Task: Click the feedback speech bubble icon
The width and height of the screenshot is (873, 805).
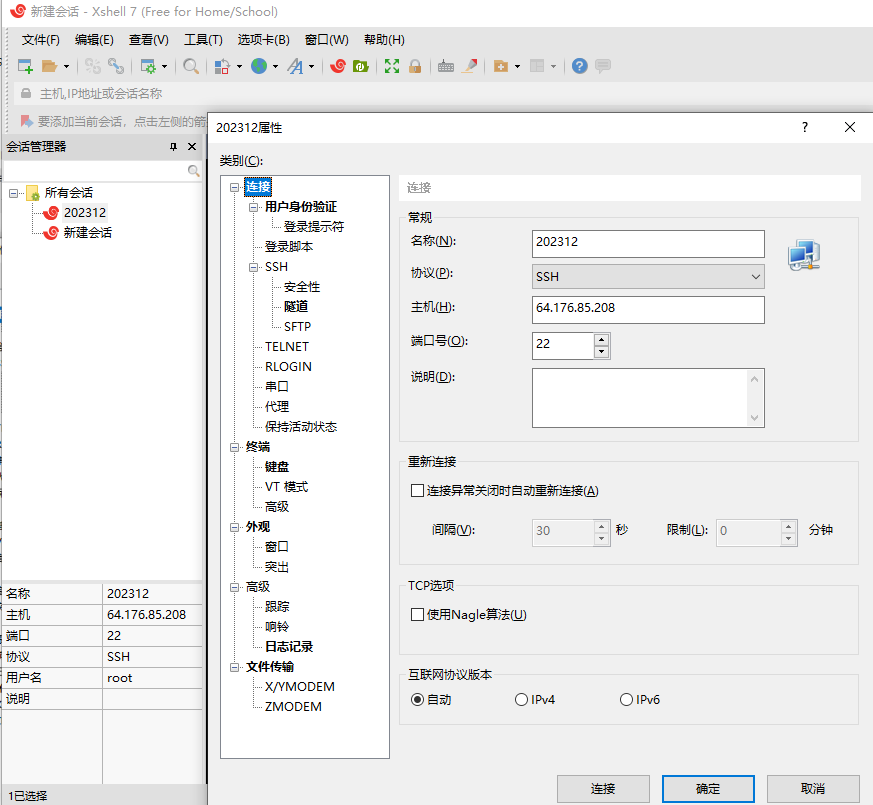Action: [x=602, y=66]
